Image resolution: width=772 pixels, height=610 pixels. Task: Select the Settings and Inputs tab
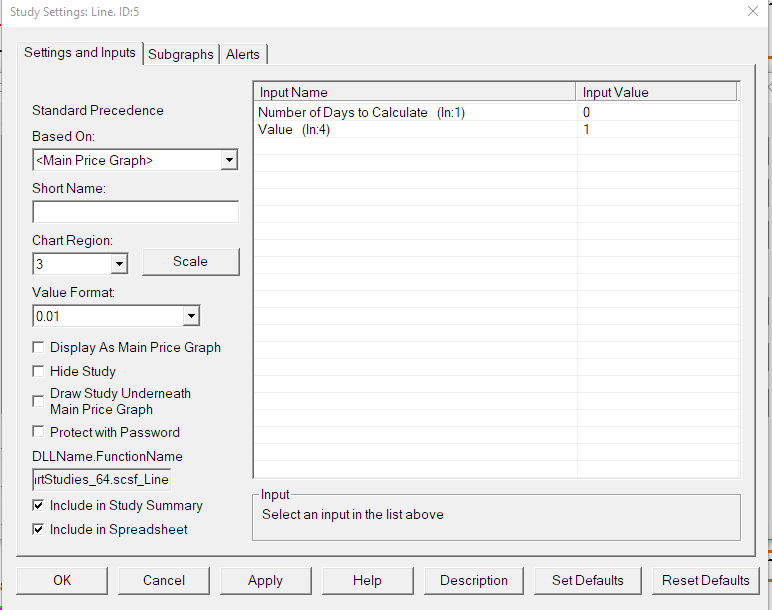click(80, 53)
